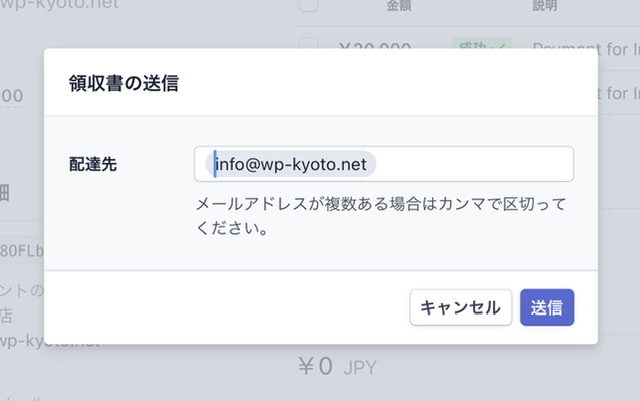Image resolution: width=640 pixels, height=401 pixels.
Task: Check the ¥20,000 payment row checkbox
Action: [309, 47]
